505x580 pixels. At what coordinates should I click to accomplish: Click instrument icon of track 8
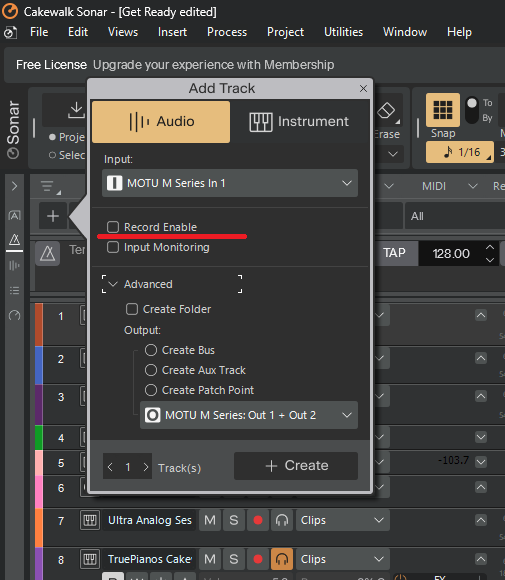[90, 559]
